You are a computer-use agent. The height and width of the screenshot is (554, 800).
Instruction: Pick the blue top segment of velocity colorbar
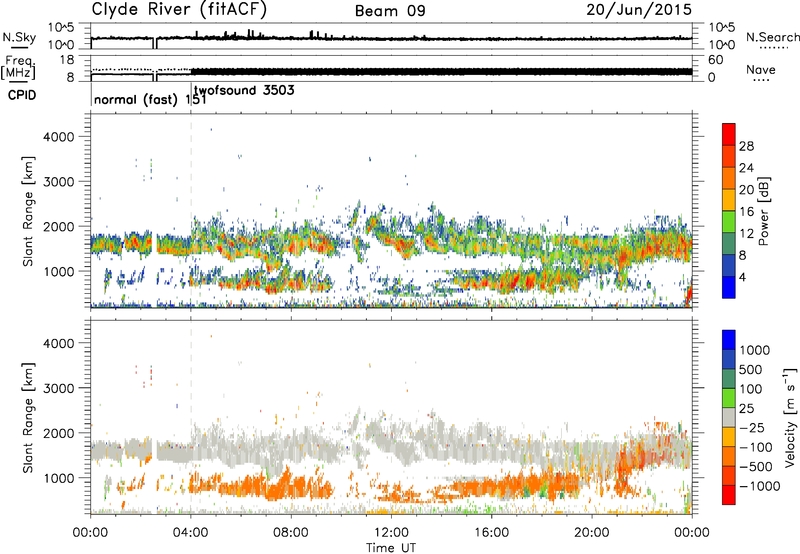[729, 340]
